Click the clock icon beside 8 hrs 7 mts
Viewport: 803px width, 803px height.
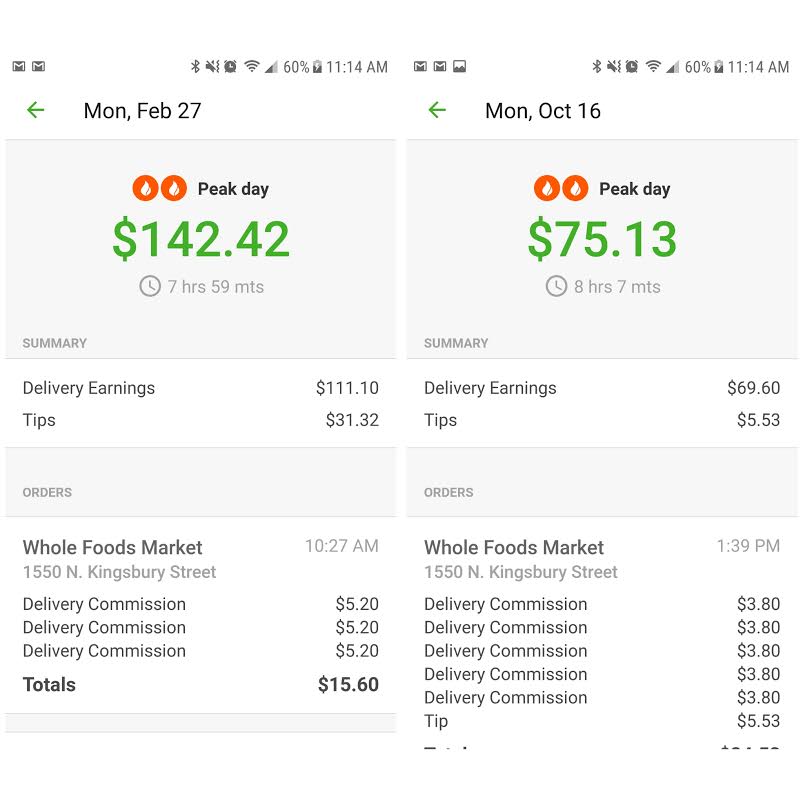554,287
